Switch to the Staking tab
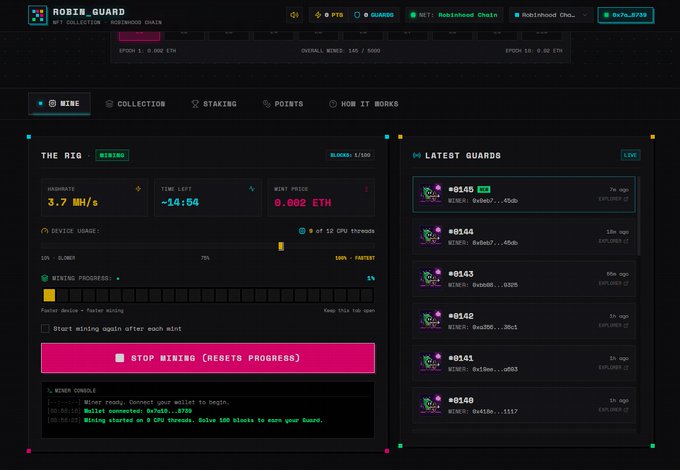The width and height of the screenshot is (680, 470). (214, 104)
